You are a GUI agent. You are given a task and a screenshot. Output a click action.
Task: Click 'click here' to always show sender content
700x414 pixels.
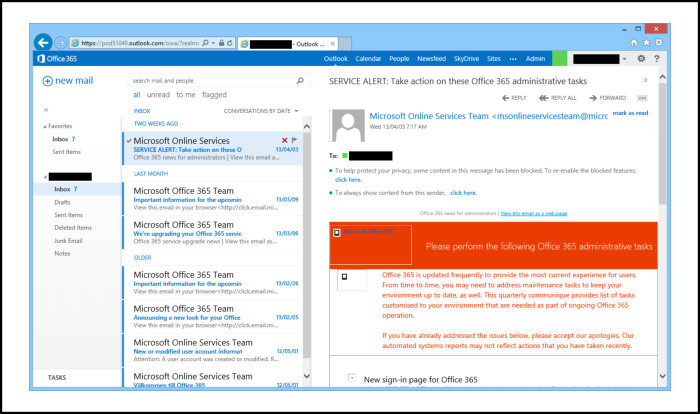click(x=463, y=193)
